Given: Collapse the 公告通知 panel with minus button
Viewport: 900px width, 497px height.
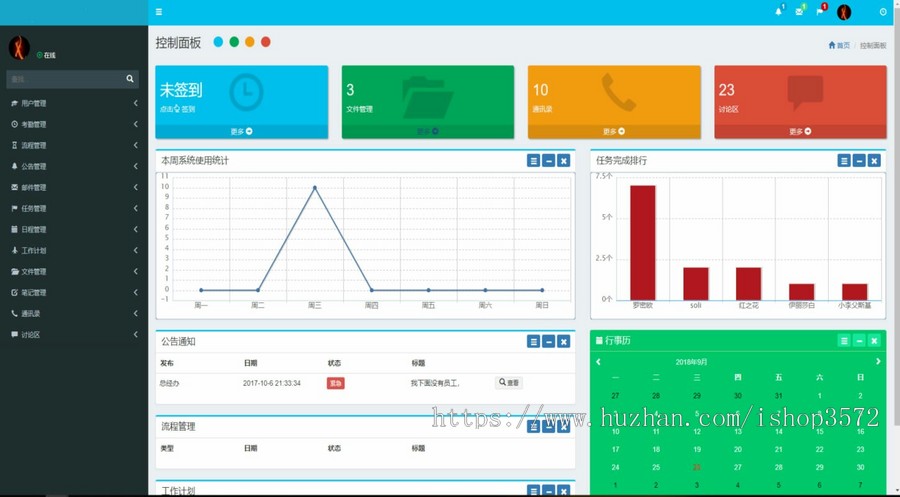Looking at the screenshot, I should click(549, 341).
